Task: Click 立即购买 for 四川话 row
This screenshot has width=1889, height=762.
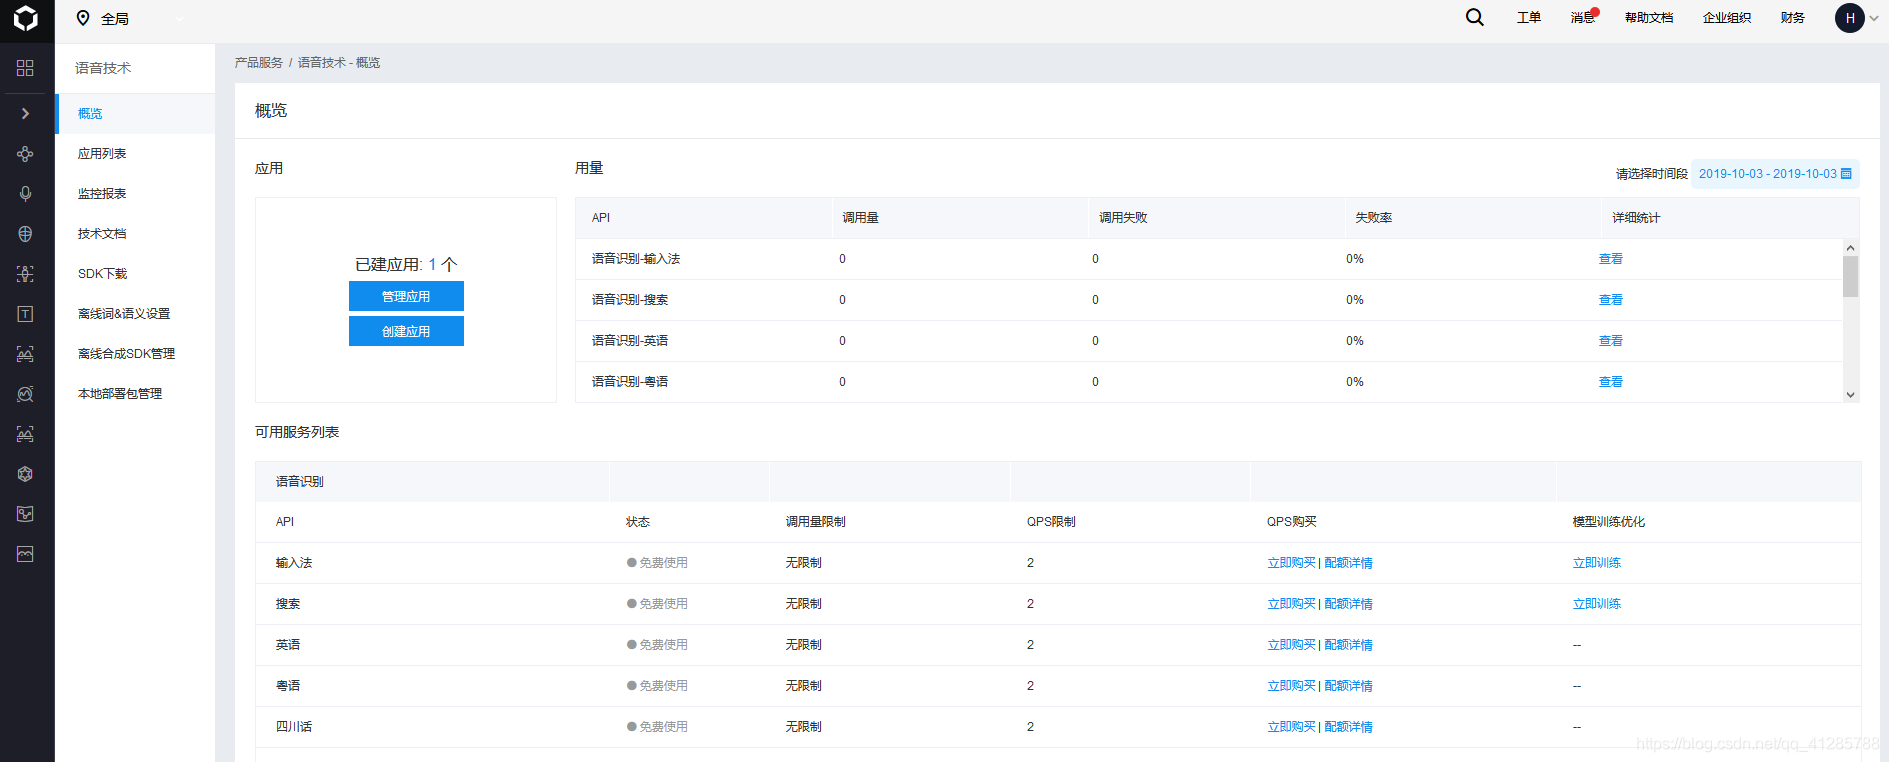Action: coord(1291,727)
